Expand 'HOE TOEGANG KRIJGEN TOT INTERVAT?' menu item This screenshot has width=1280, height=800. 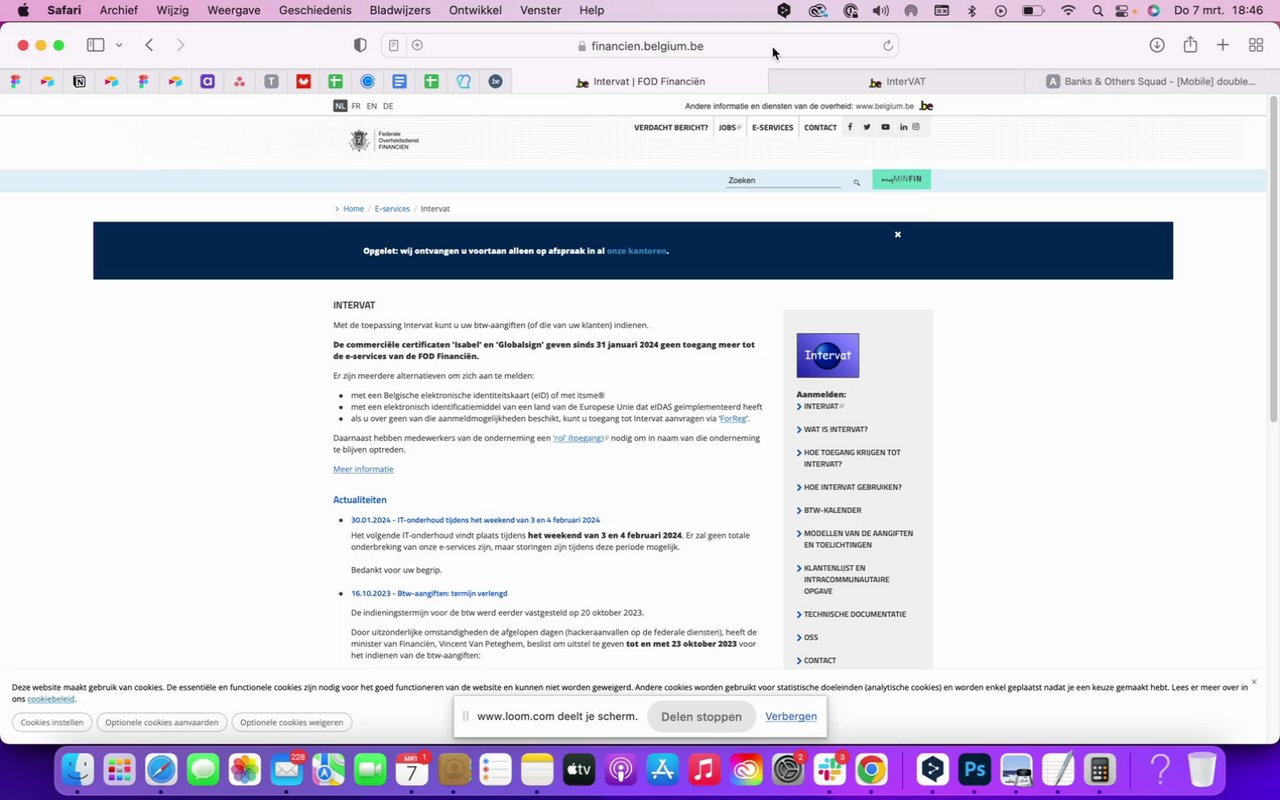click(852, 458)
